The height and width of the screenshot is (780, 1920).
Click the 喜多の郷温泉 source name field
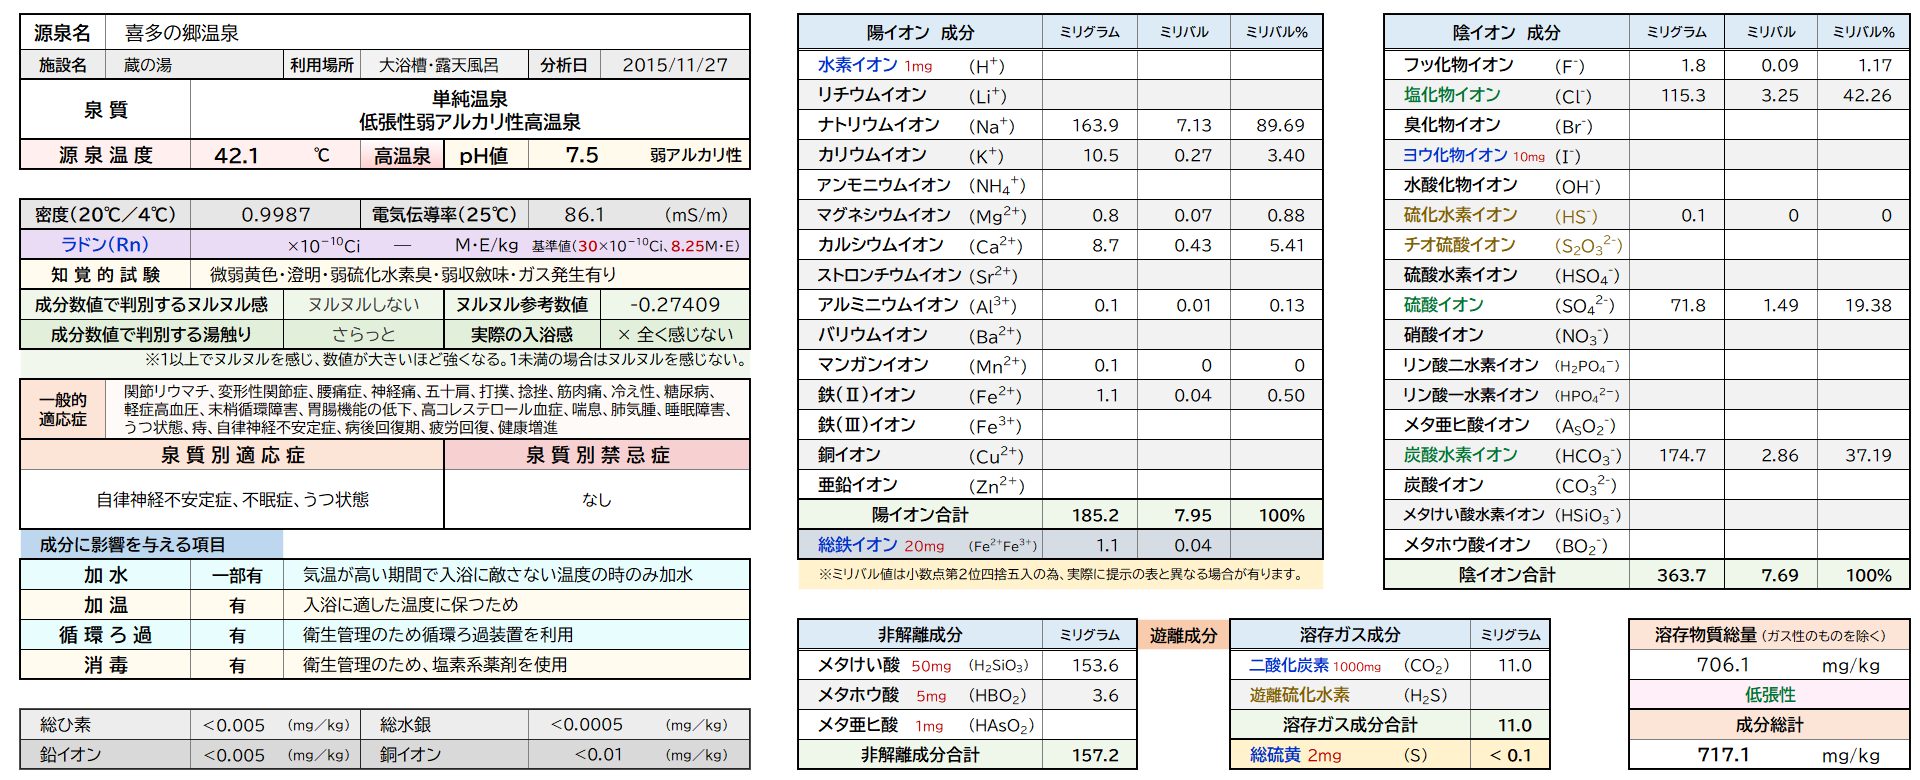click(x=182, y=33)
